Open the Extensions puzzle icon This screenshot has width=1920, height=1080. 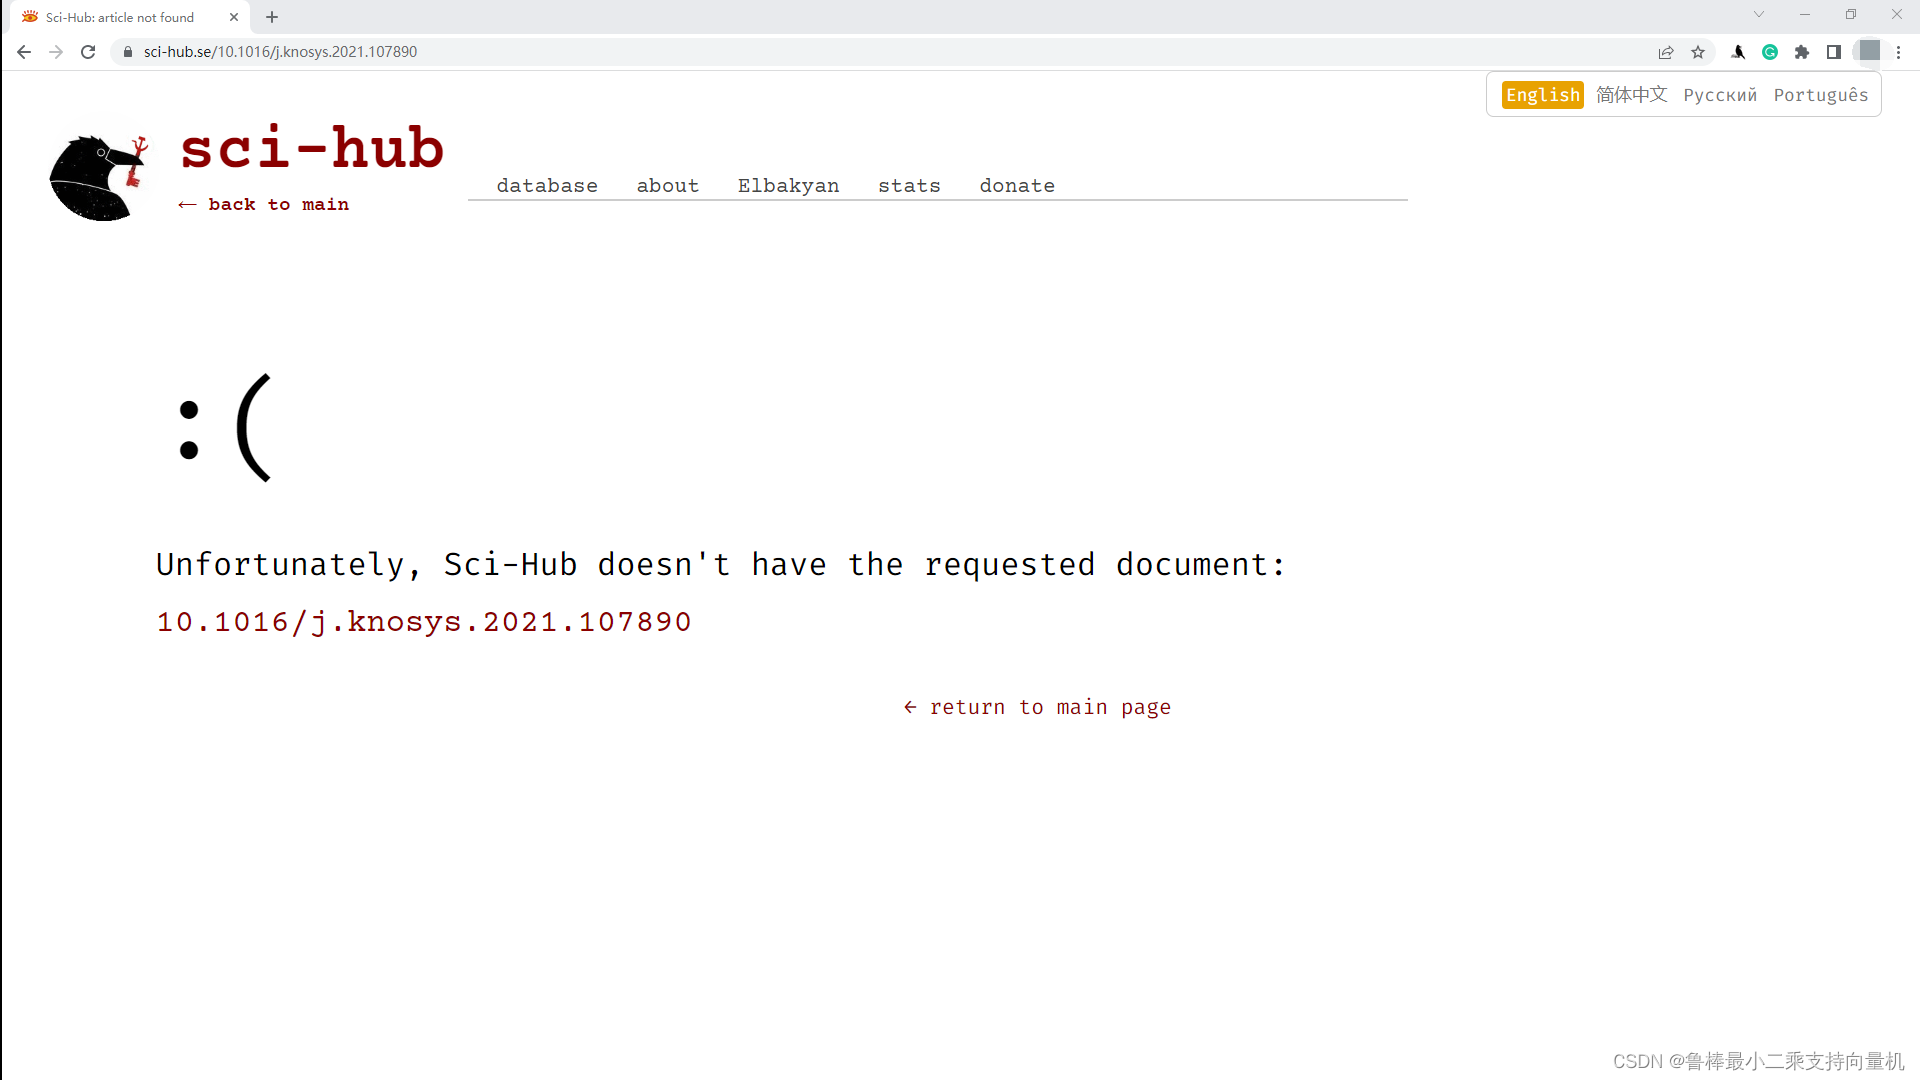pyautogui.click(x=1802, y=52)
